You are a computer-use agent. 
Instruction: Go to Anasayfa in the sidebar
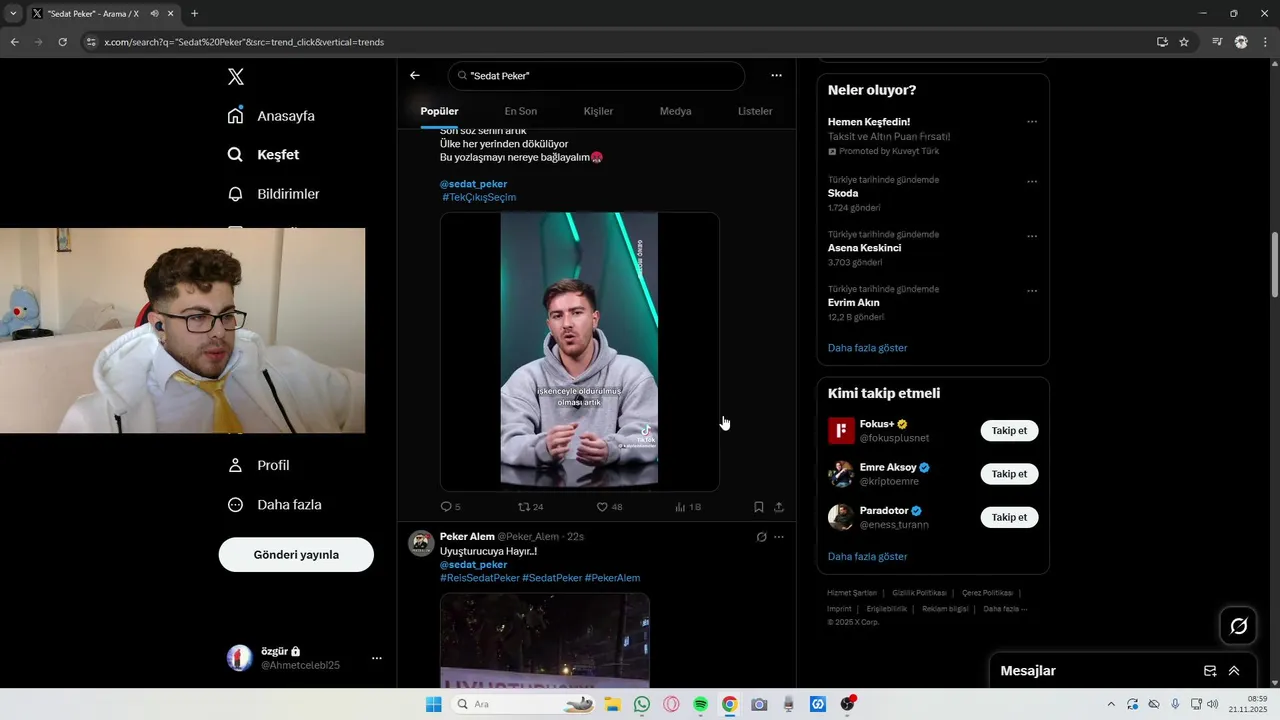pos(271,116)
